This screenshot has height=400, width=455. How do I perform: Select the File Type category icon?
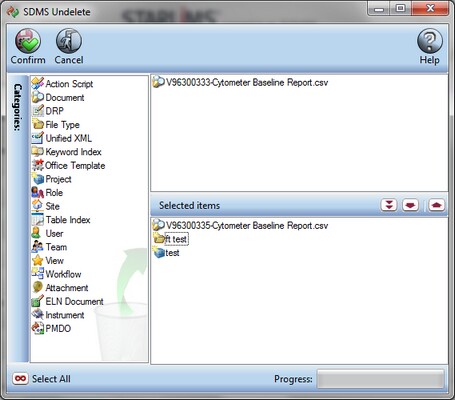tap(38, 124)
